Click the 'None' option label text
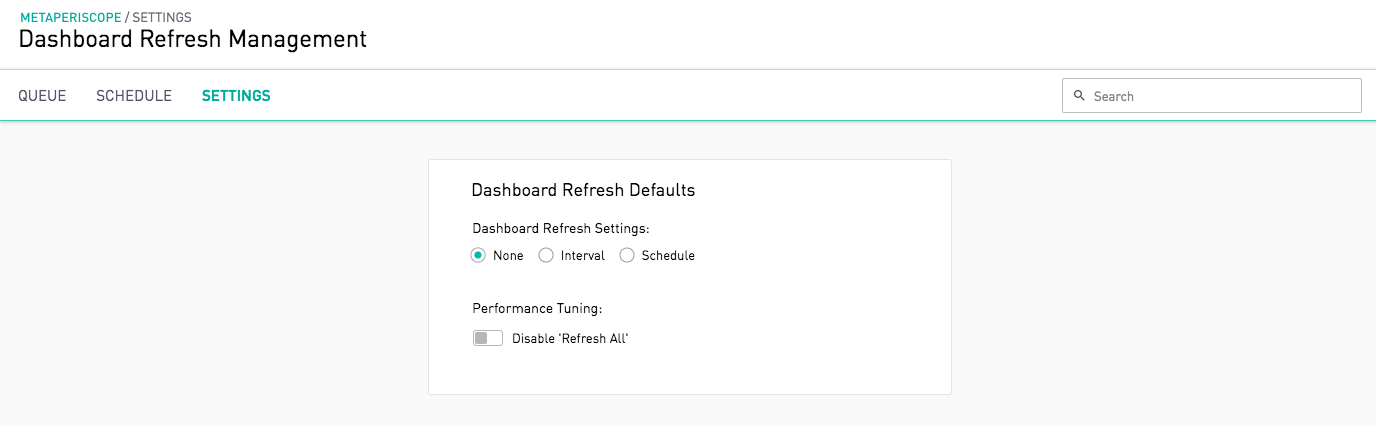Screen dimensions: 1376x426 tap(508, 255)
